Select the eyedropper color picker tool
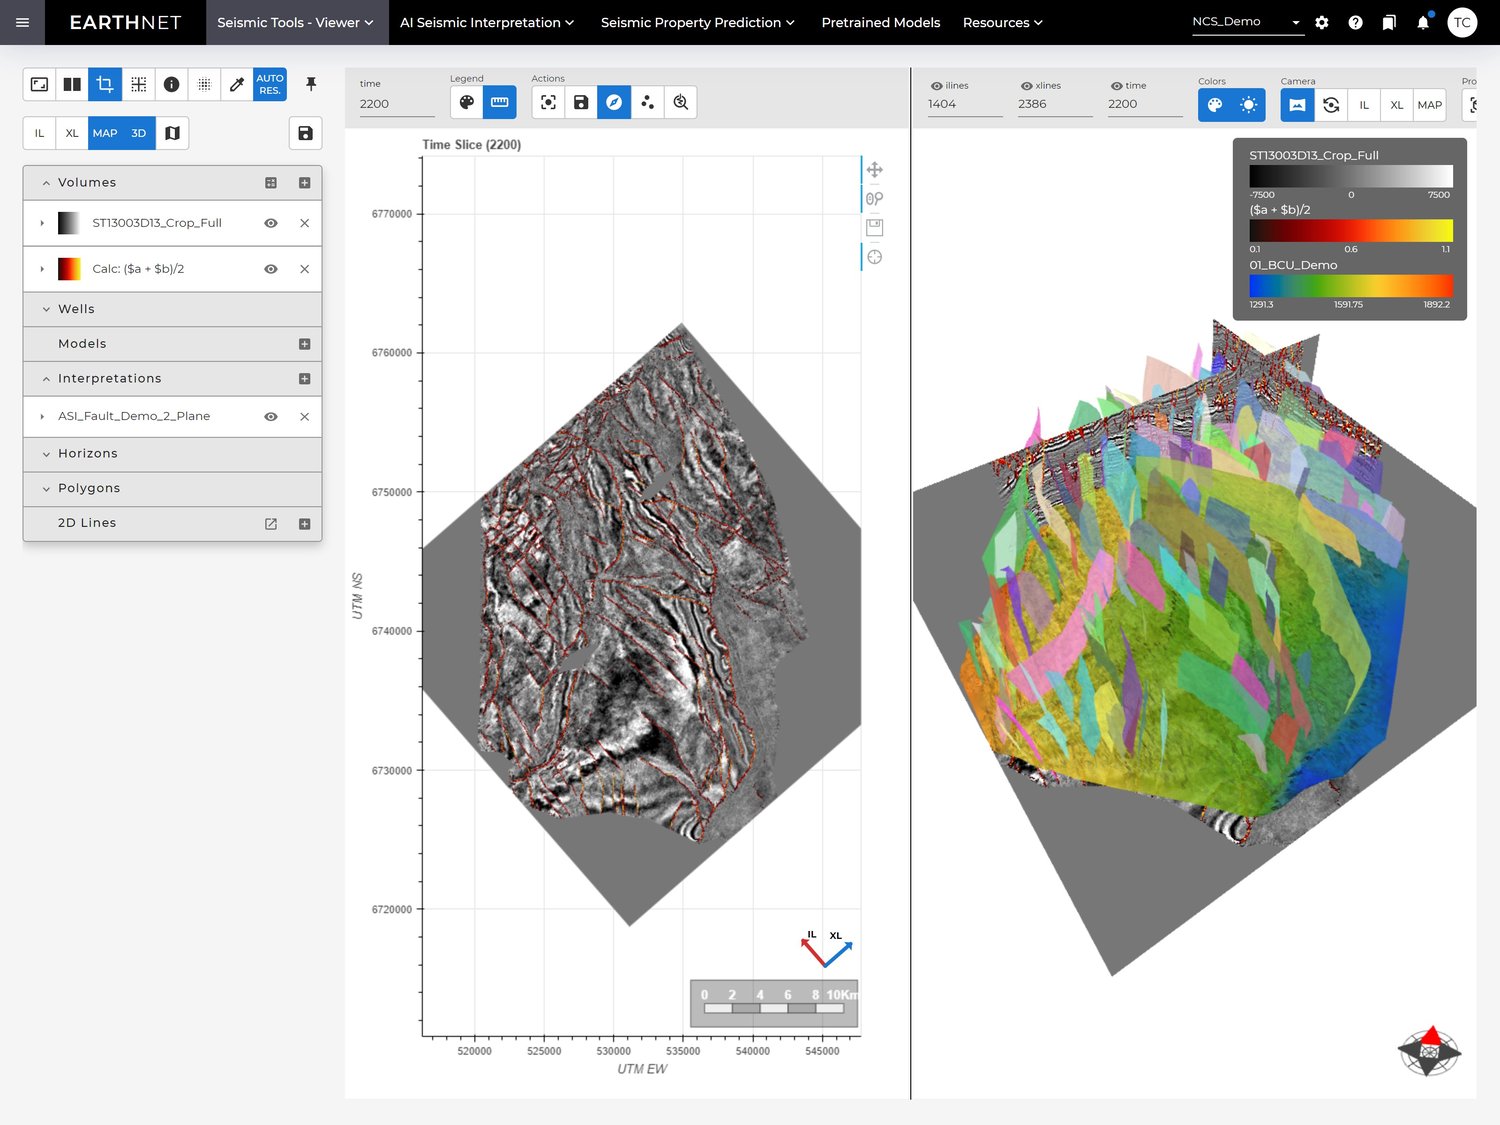Image resolution: width=1500 pixels, height=1125 pixels. [x=237, y=84]
